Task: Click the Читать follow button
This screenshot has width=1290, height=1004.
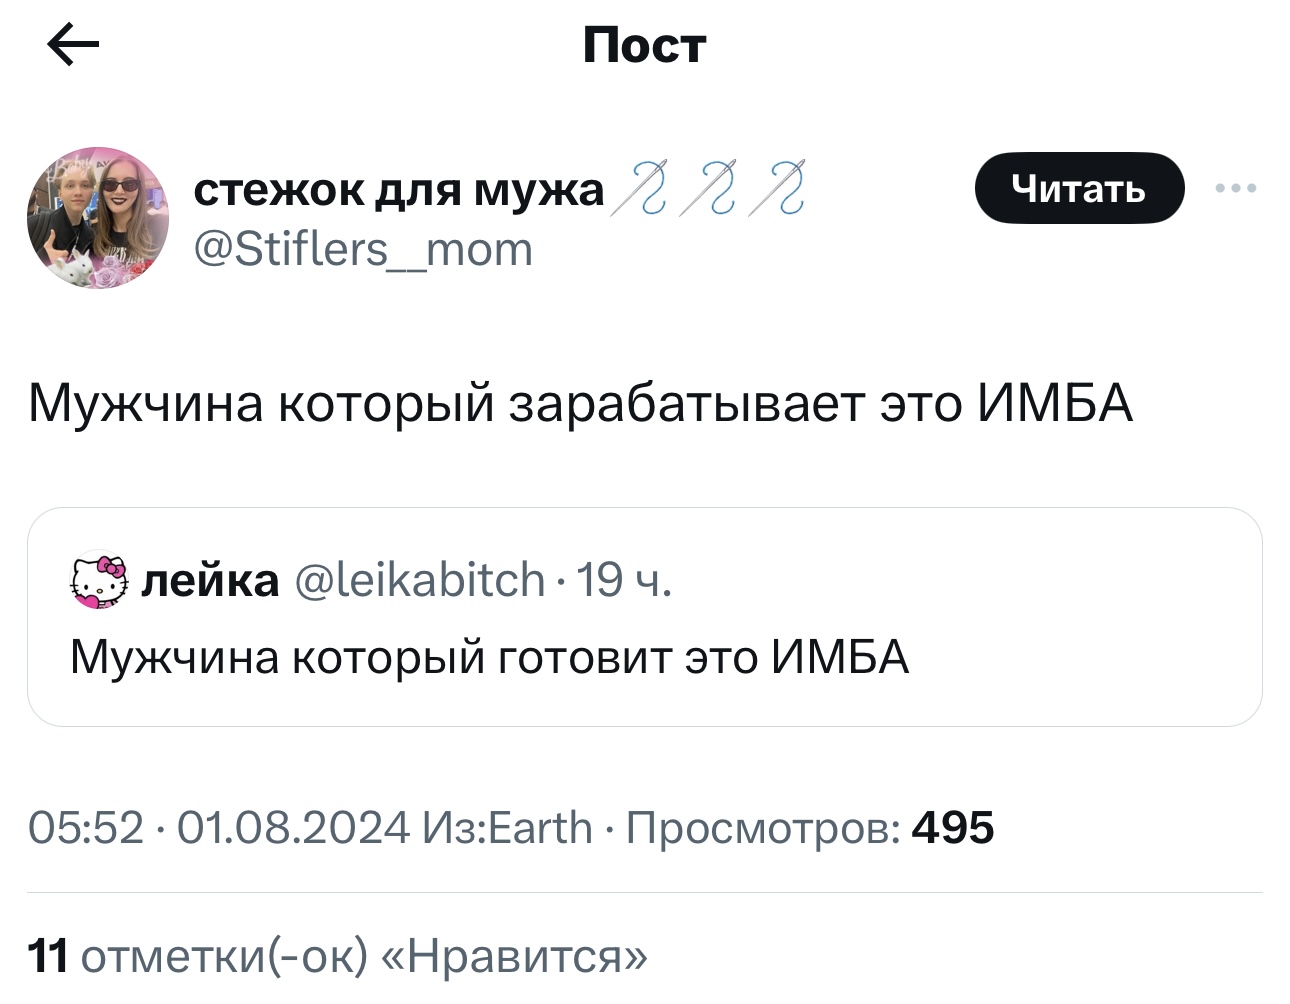Action: click(x=1079, y=188)
